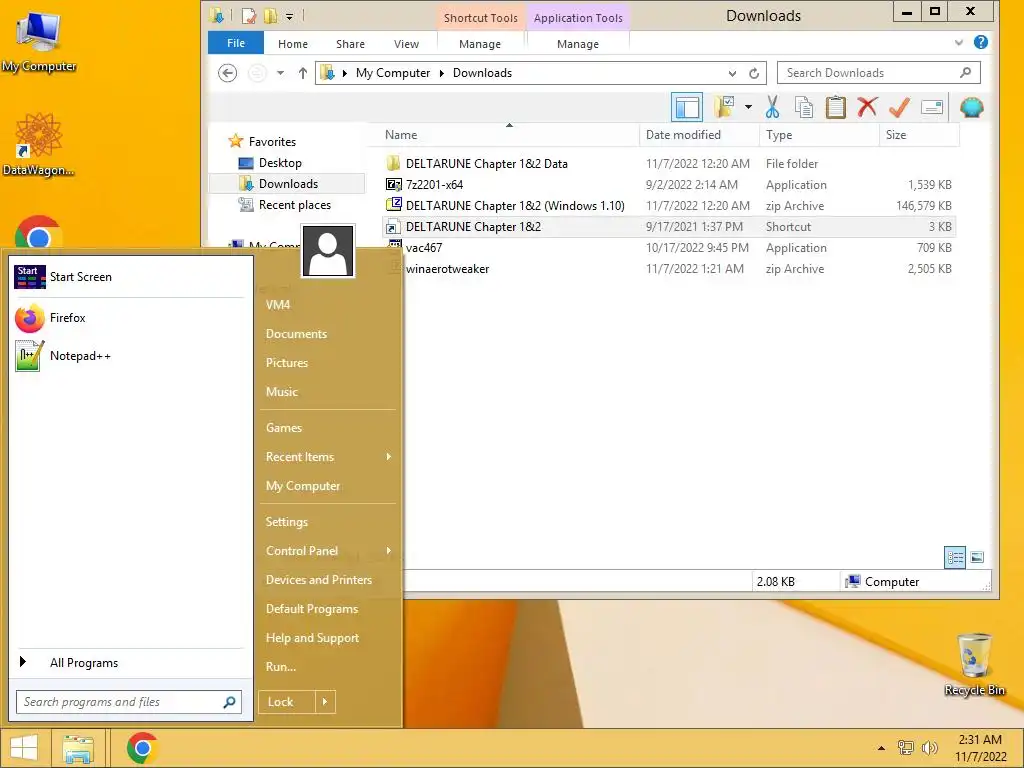Click the Lock button in start menu
The image size is (1024, 768).
[287, 702]
